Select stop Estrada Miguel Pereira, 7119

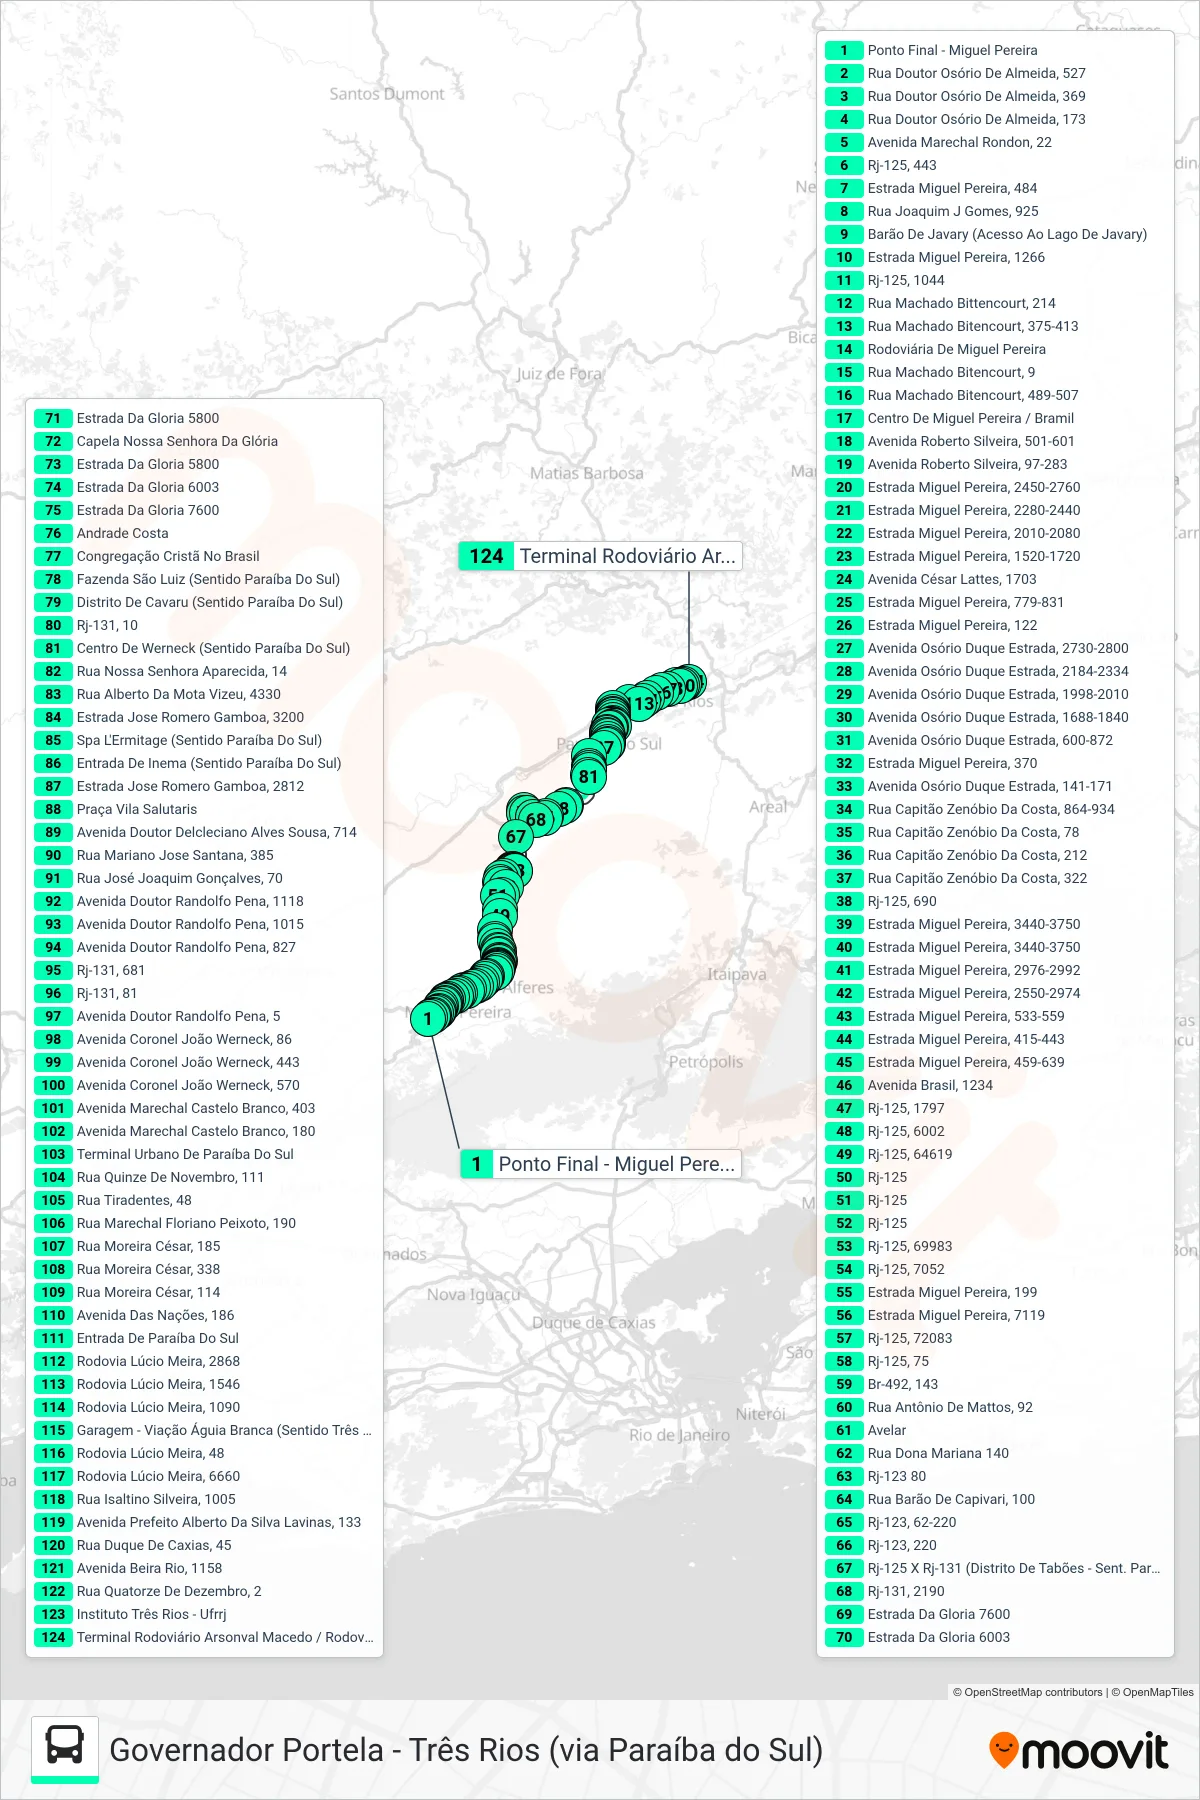(x=935, y=1315)
